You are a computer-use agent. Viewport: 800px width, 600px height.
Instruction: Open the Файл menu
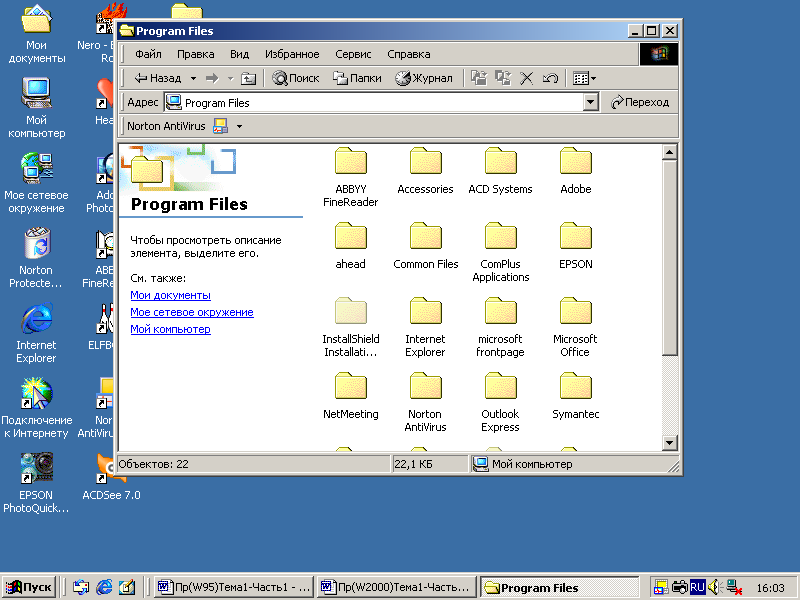click(x=148, y=54)
